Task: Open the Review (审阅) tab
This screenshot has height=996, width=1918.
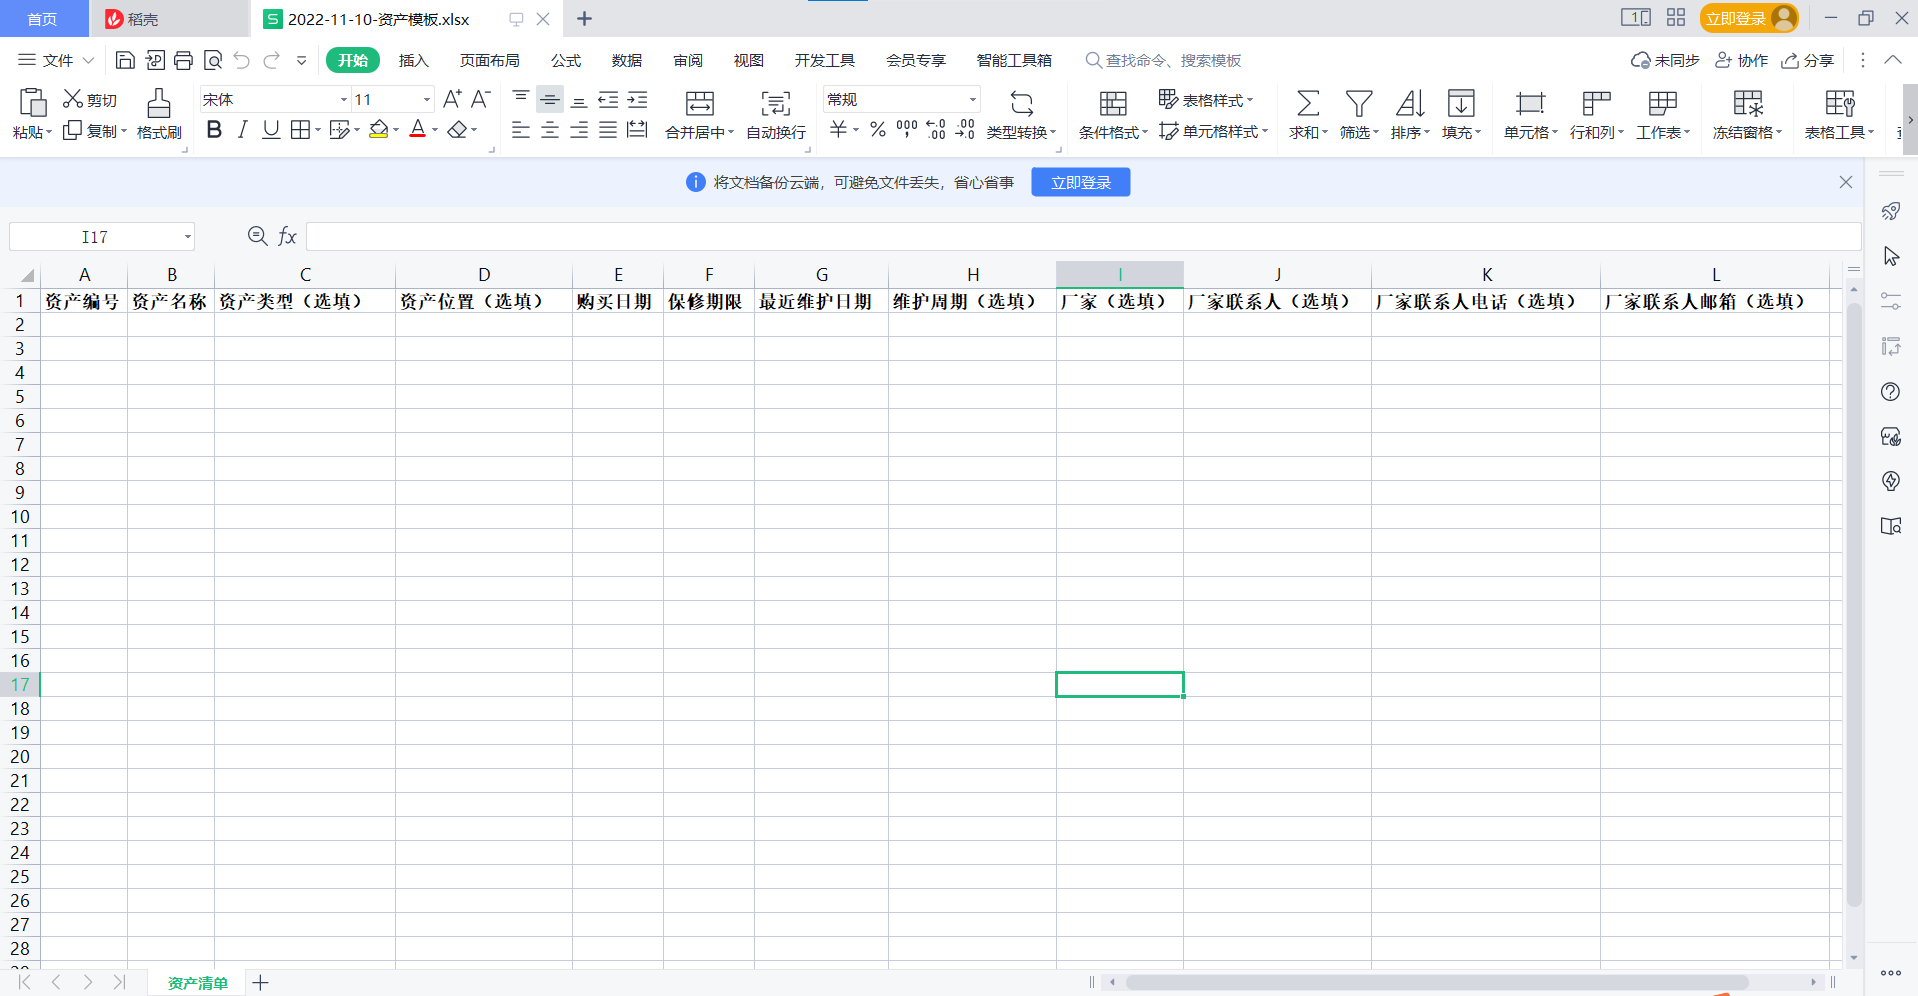Action: [688, 60]
